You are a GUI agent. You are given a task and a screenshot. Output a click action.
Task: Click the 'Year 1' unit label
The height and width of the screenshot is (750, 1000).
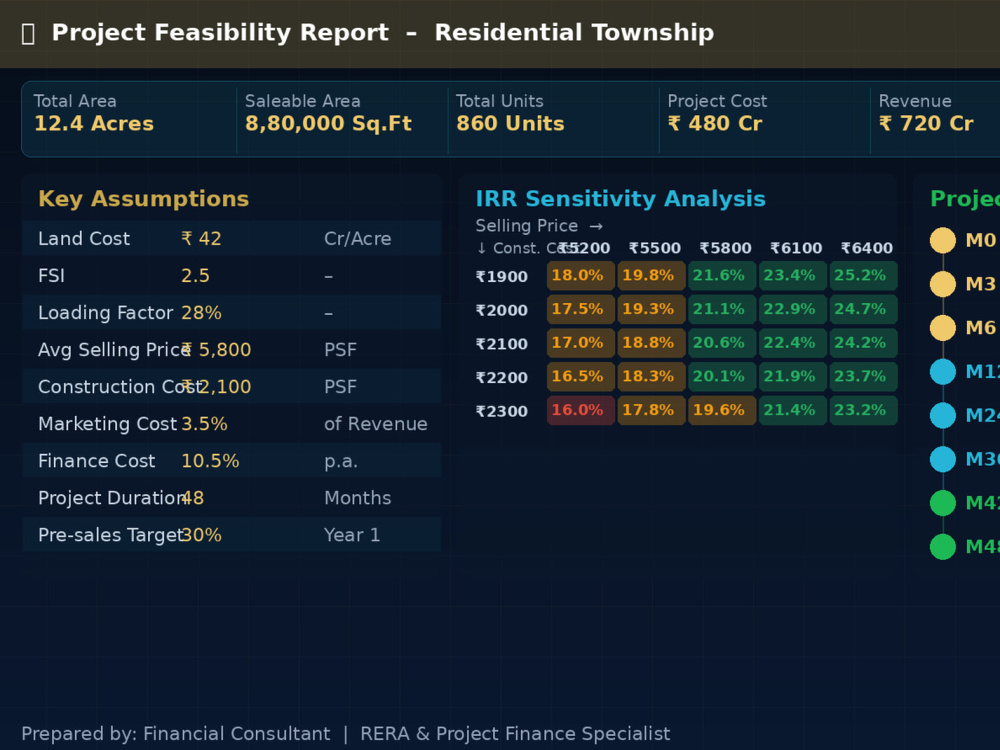click(352, 534)
